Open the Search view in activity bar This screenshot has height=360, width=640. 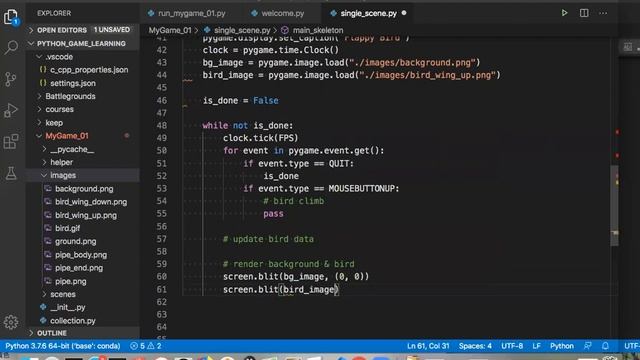point(11,47)
